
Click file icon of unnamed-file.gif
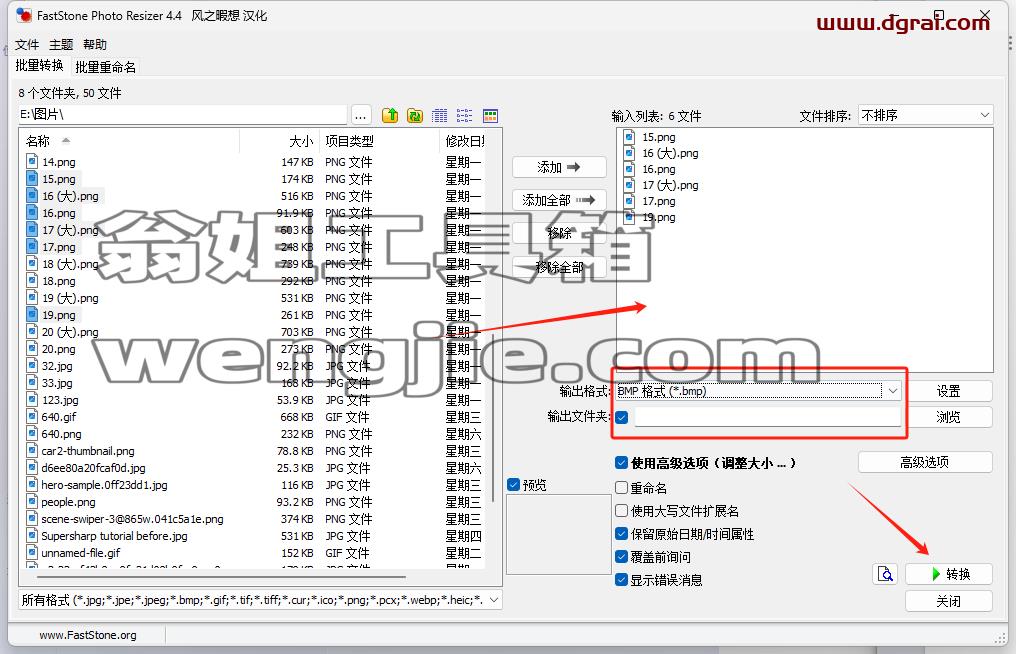coord(32,552)
